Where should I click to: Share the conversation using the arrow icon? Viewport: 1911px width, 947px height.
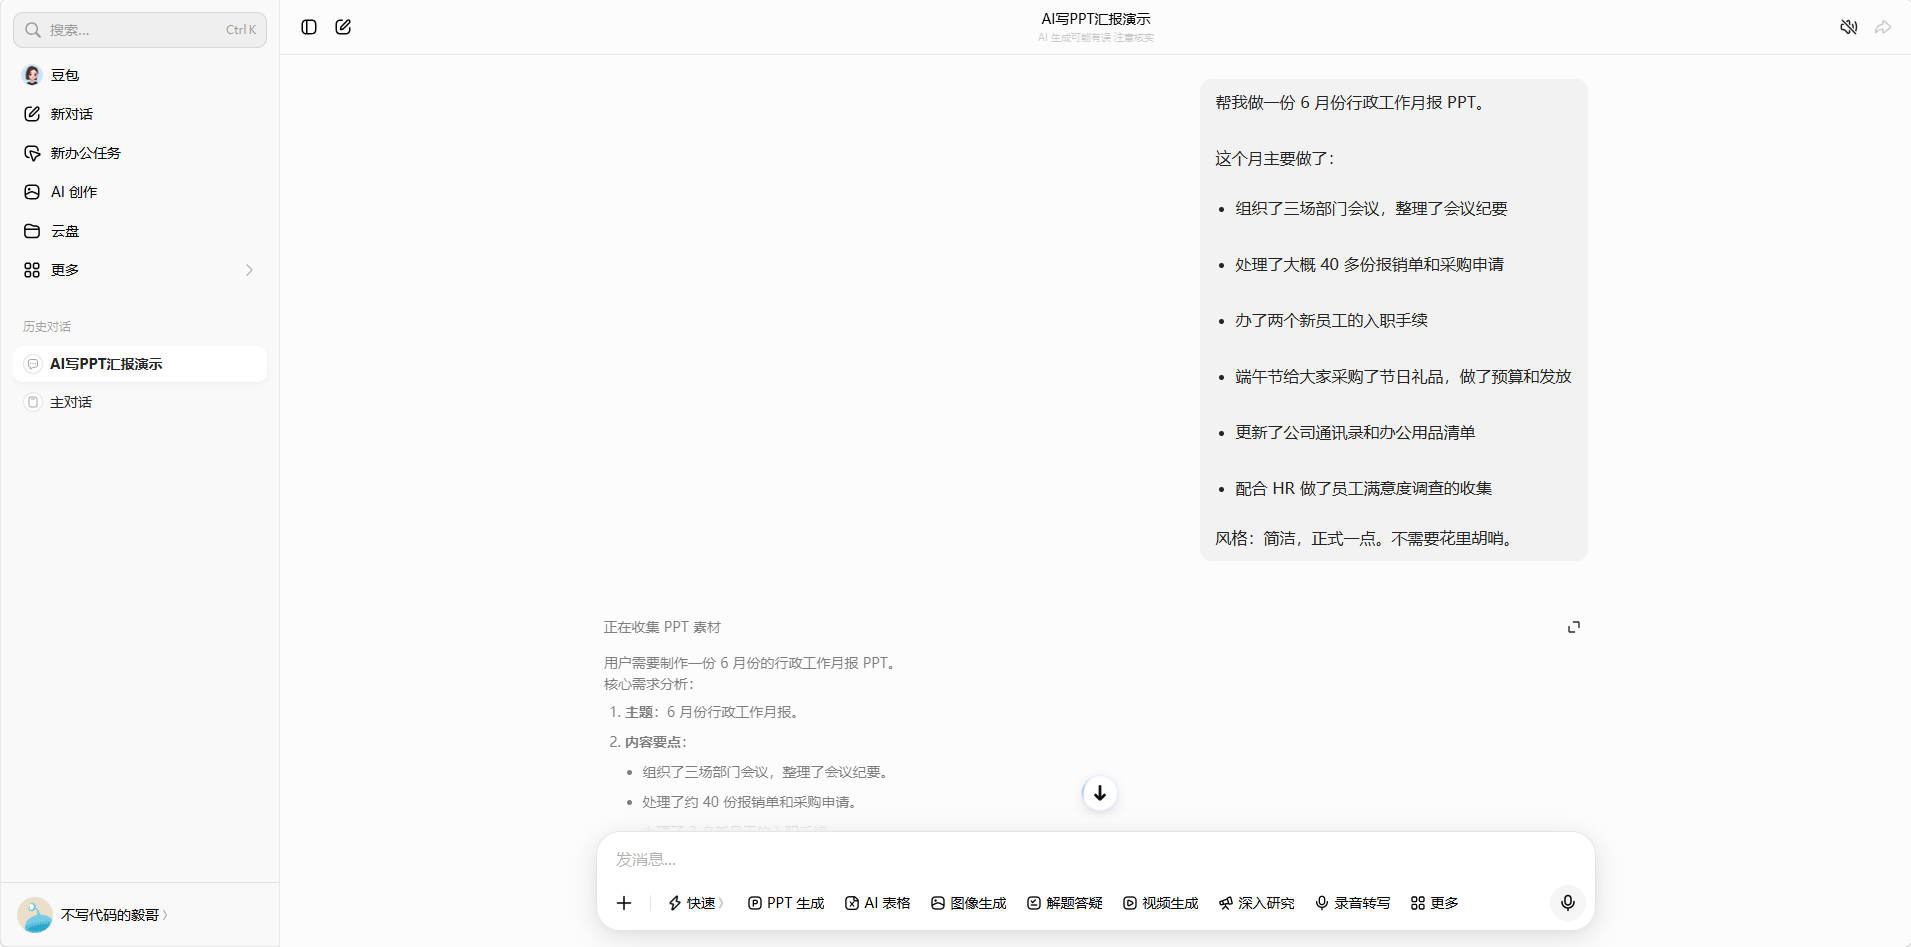pyautogui.click(x=1883, y=27)
